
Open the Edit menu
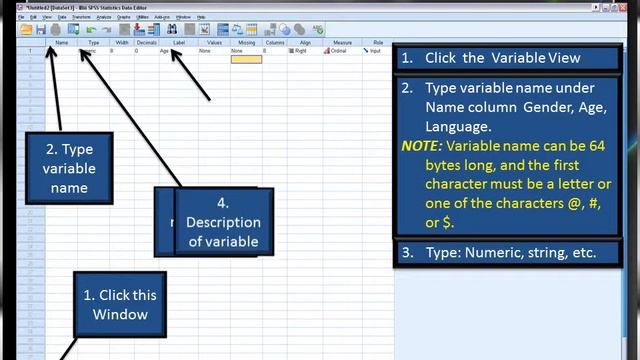(x=33, y=18)
